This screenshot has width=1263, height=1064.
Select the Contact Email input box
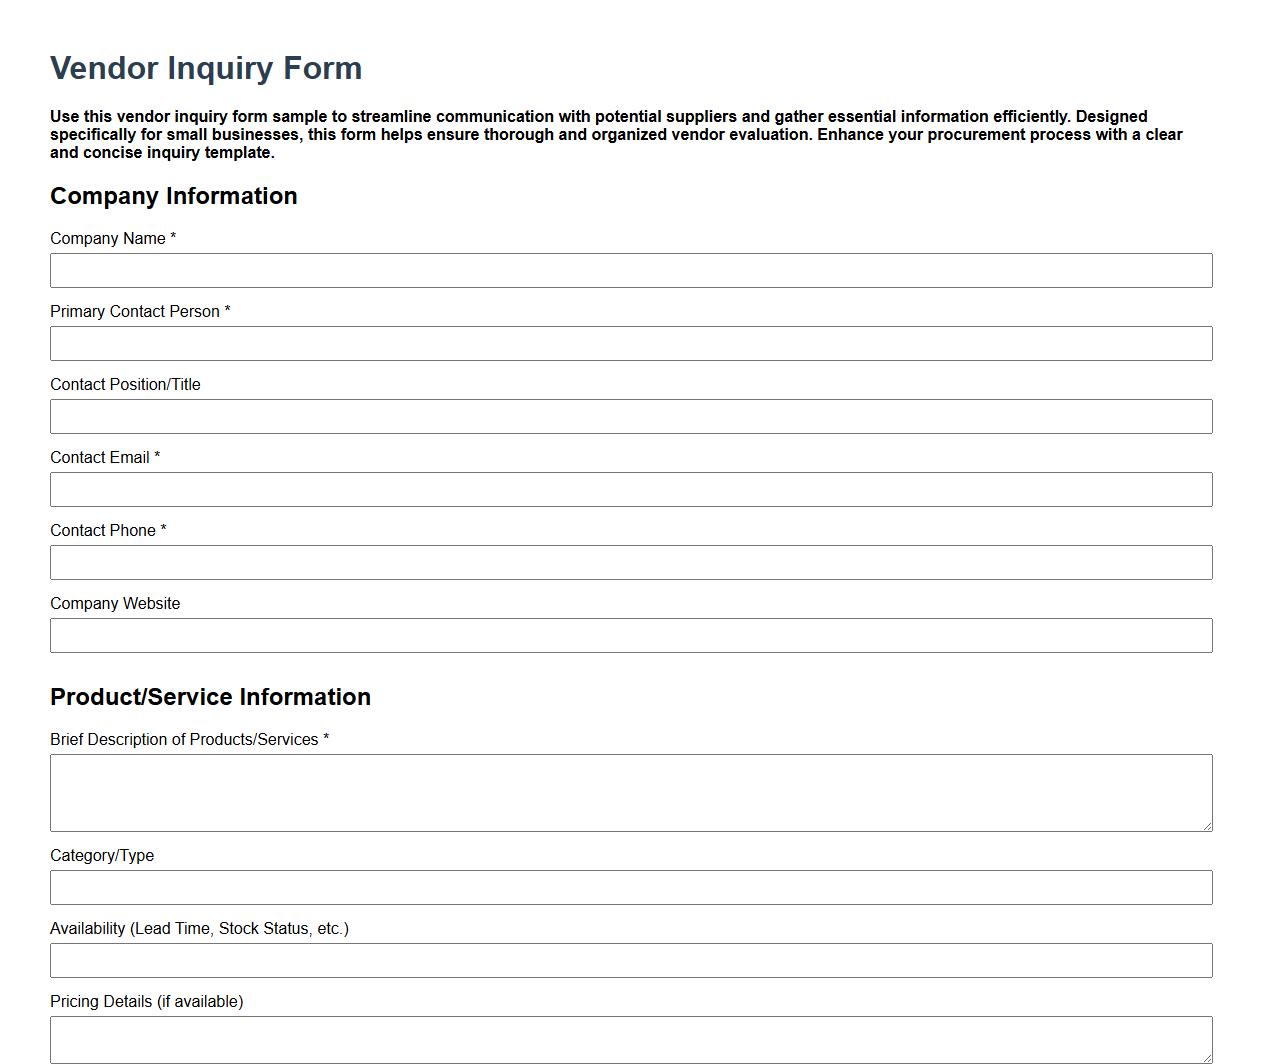coord(630,489)
